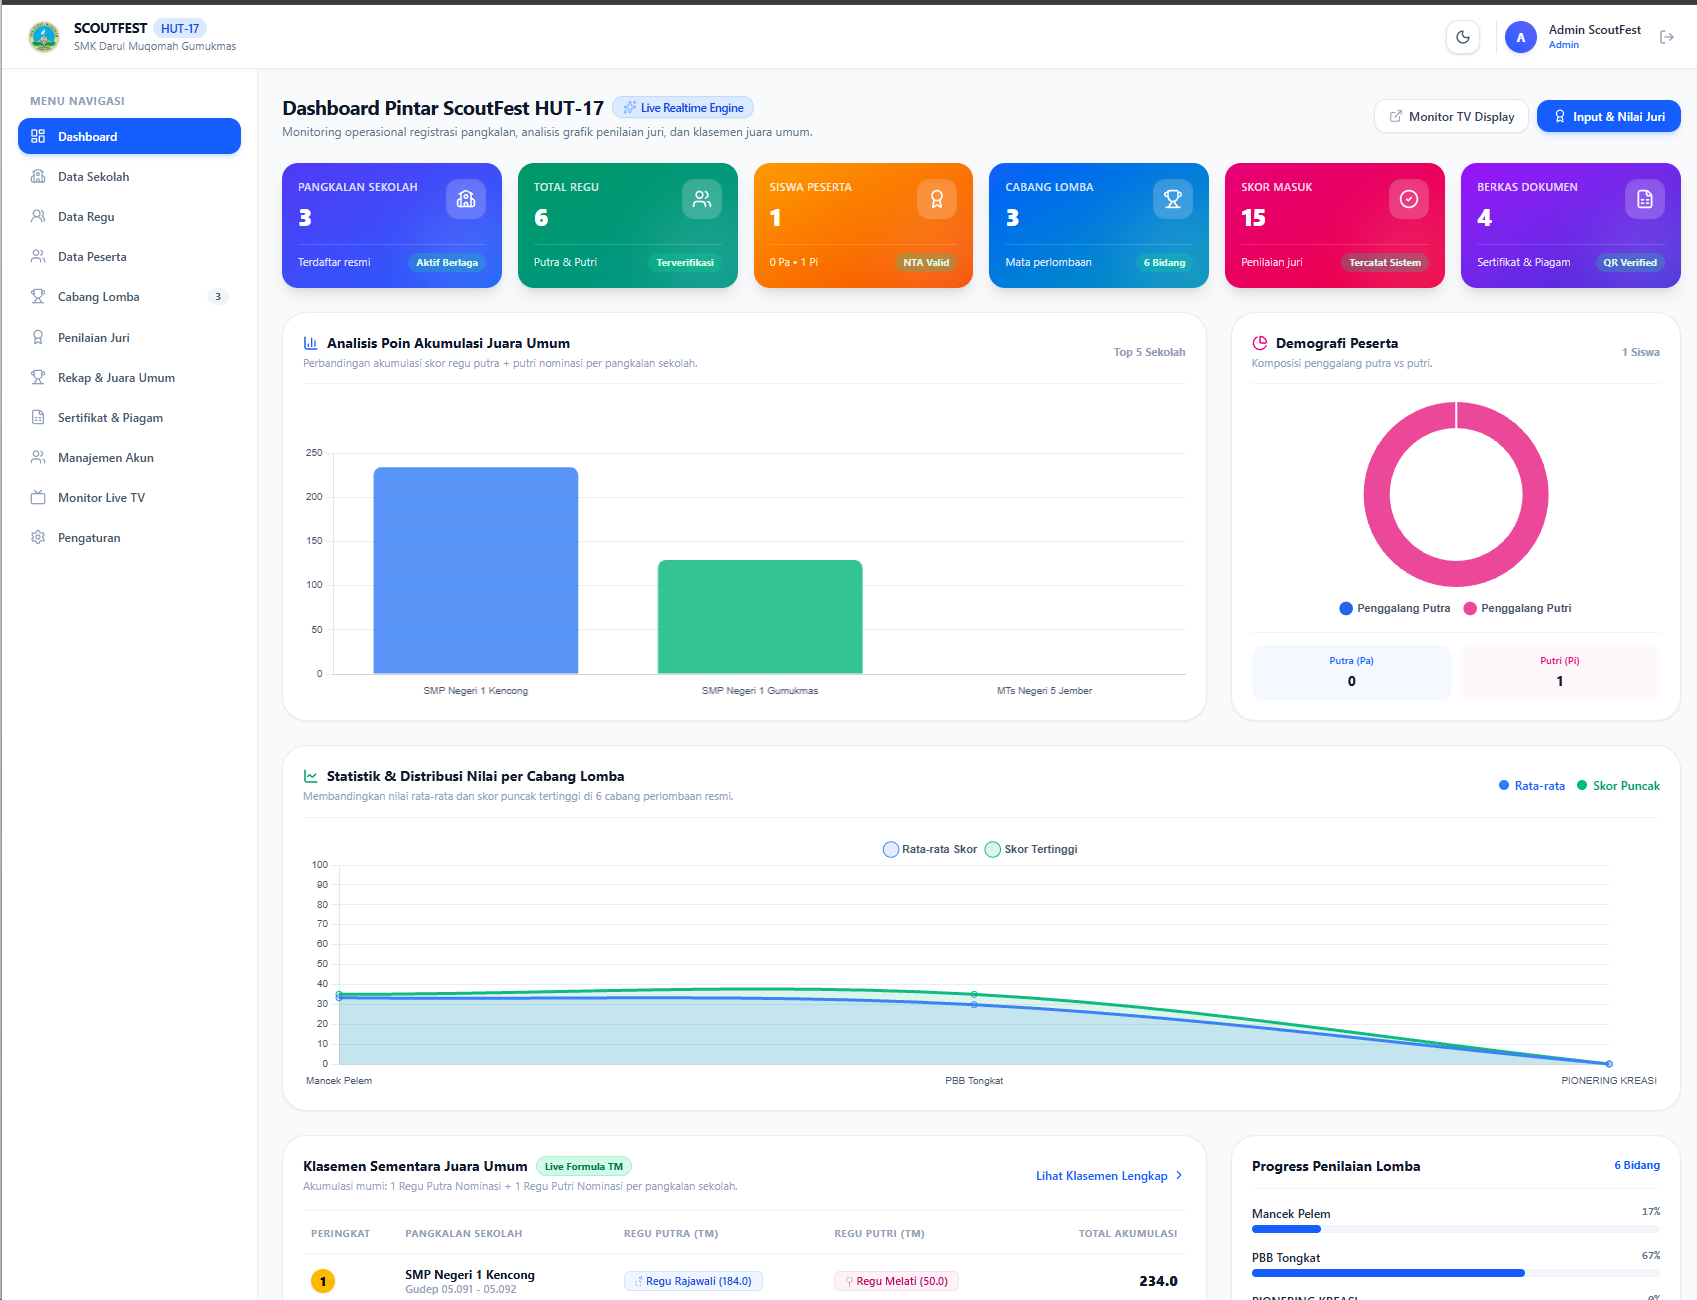Click the Putri (Pi) count box
Image resolution: width=1697 pixels, height=1300 pixels.
[1560, 672]
